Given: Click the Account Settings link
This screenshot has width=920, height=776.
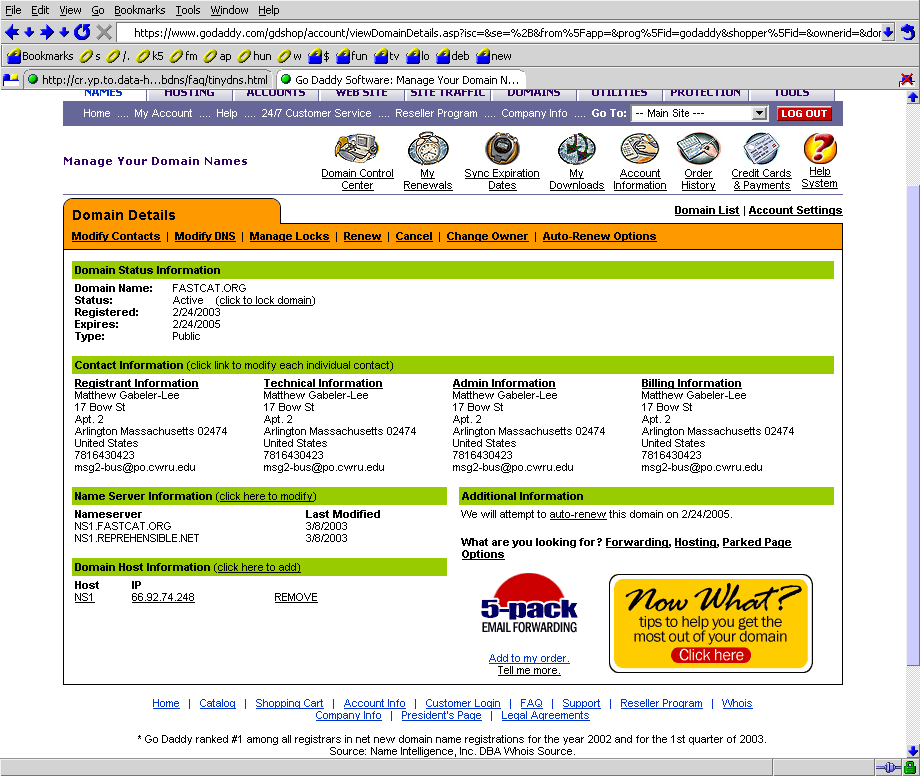Looking at the screenshot, I should pos(795,210).
